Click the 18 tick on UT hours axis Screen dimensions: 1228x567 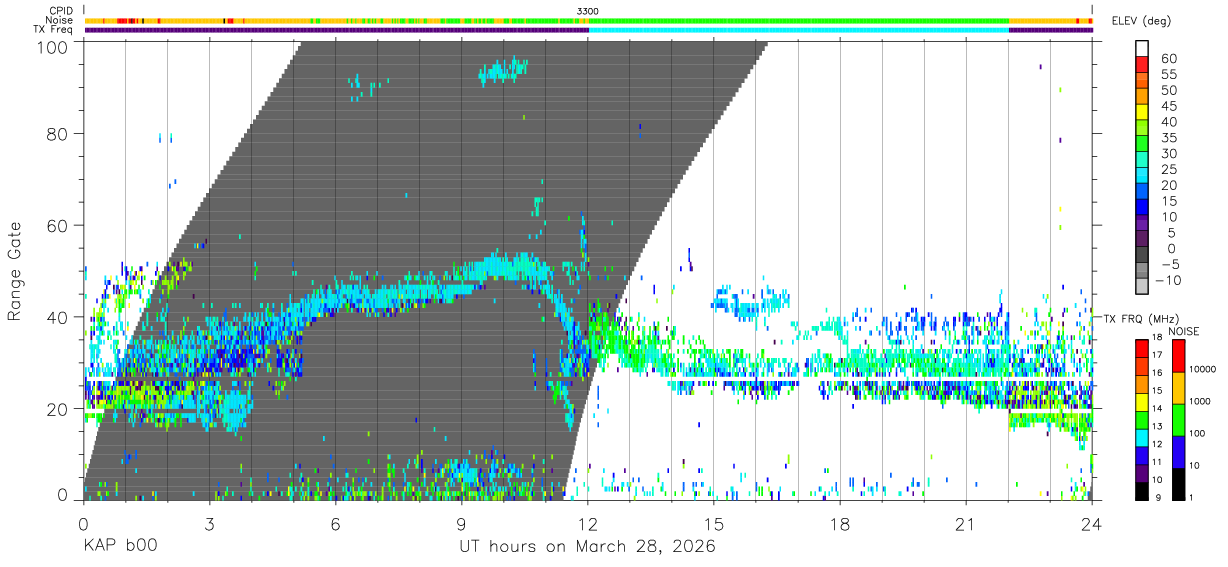[840, 524]
